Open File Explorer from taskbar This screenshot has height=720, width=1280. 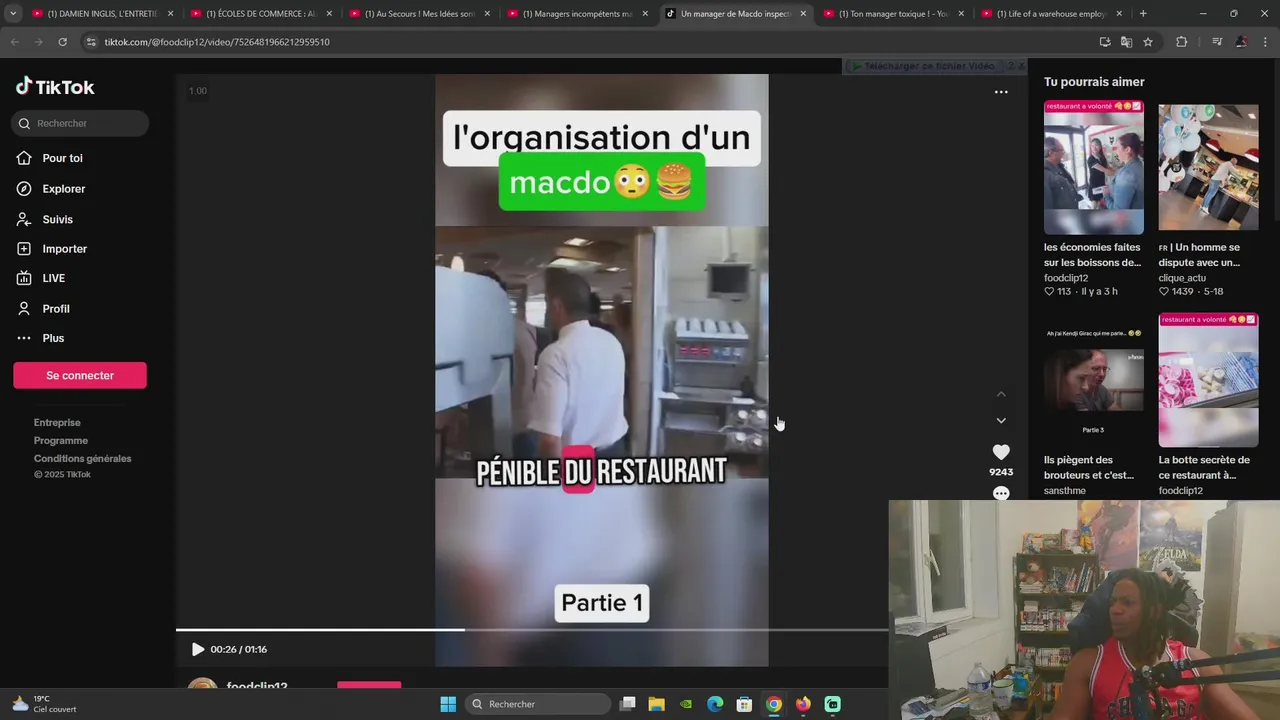[x=657, y=704]
